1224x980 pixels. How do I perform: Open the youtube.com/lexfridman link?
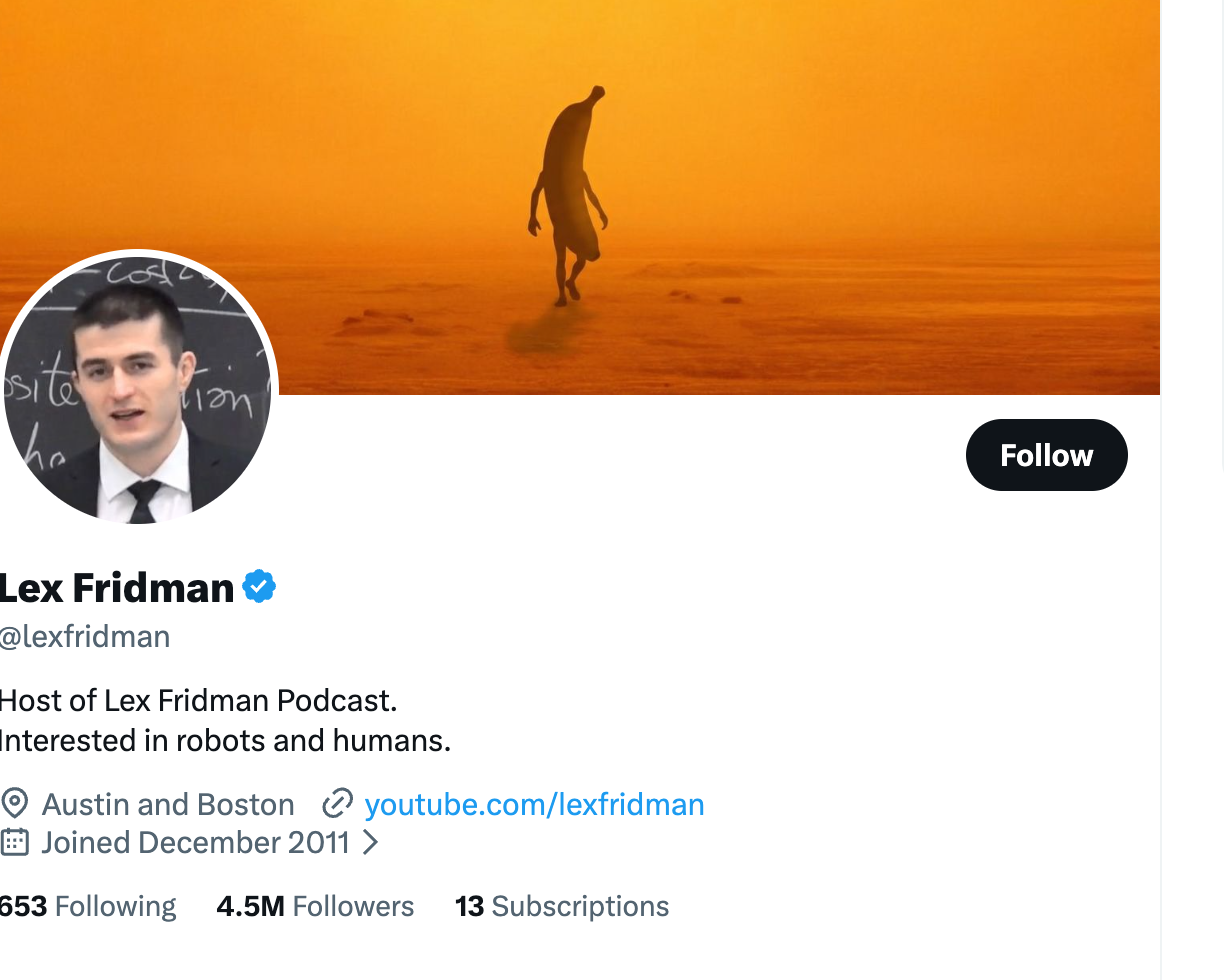point(534,804)
